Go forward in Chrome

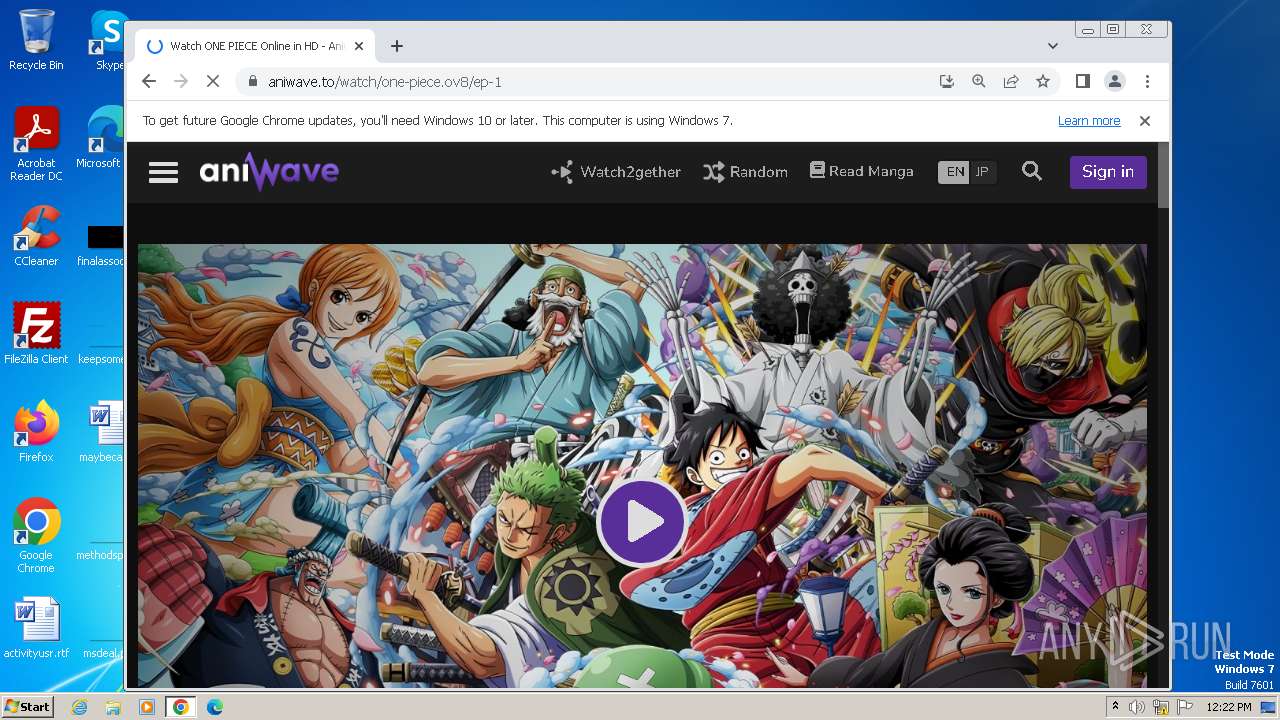click(181, 82)
